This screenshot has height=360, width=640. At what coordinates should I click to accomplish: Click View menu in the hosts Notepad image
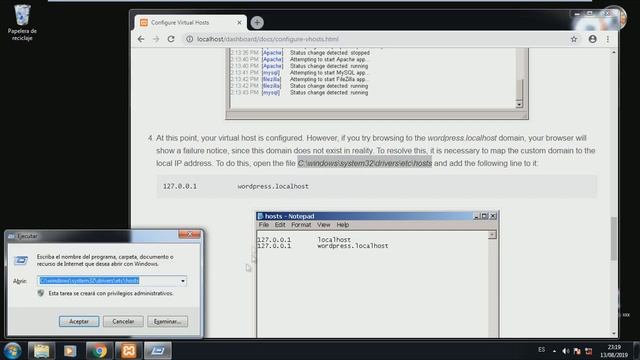[324, 225]
